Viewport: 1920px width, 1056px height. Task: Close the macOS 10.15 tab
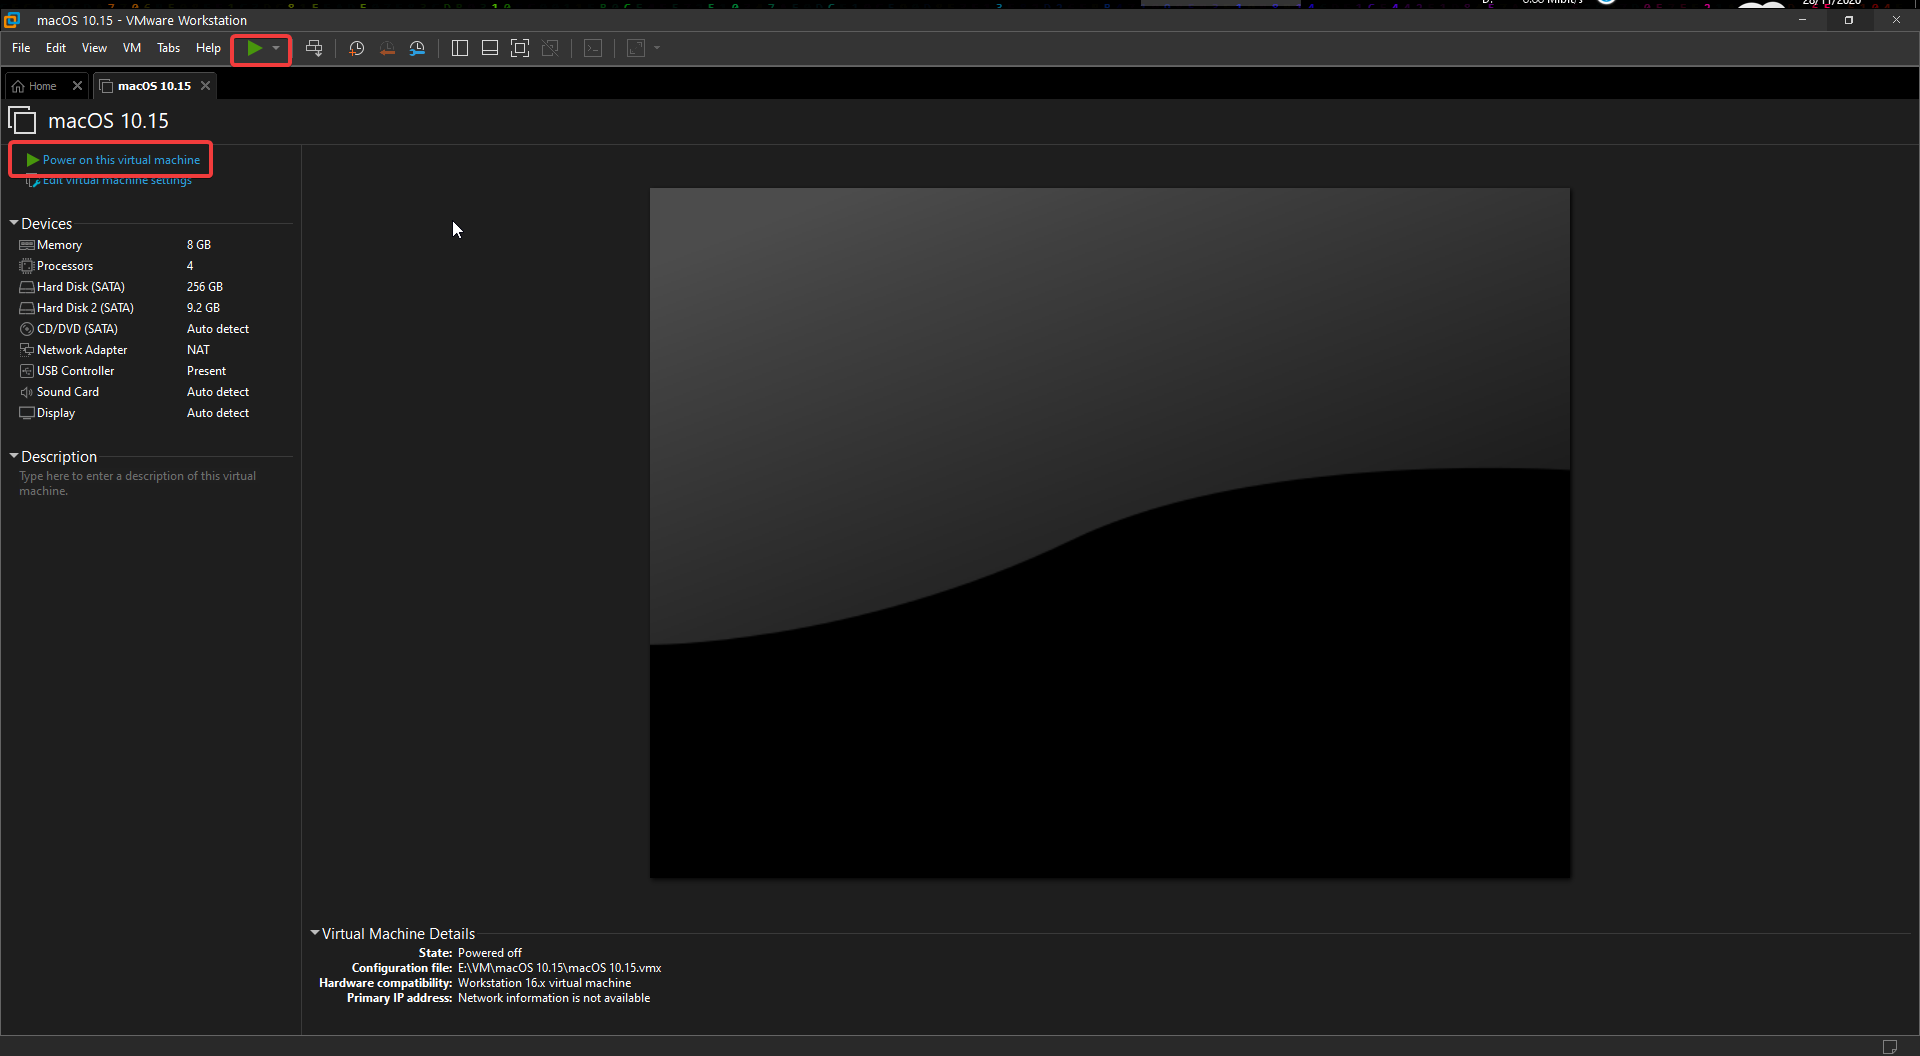coord(205,86)
